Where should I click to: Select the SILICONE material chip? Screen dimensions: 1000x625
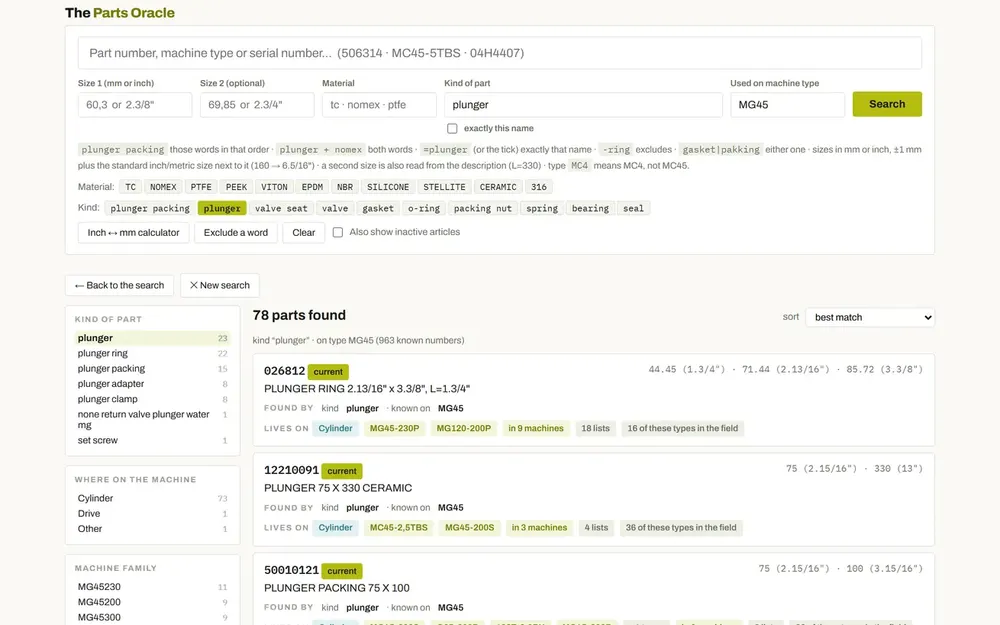pos(388,187)
